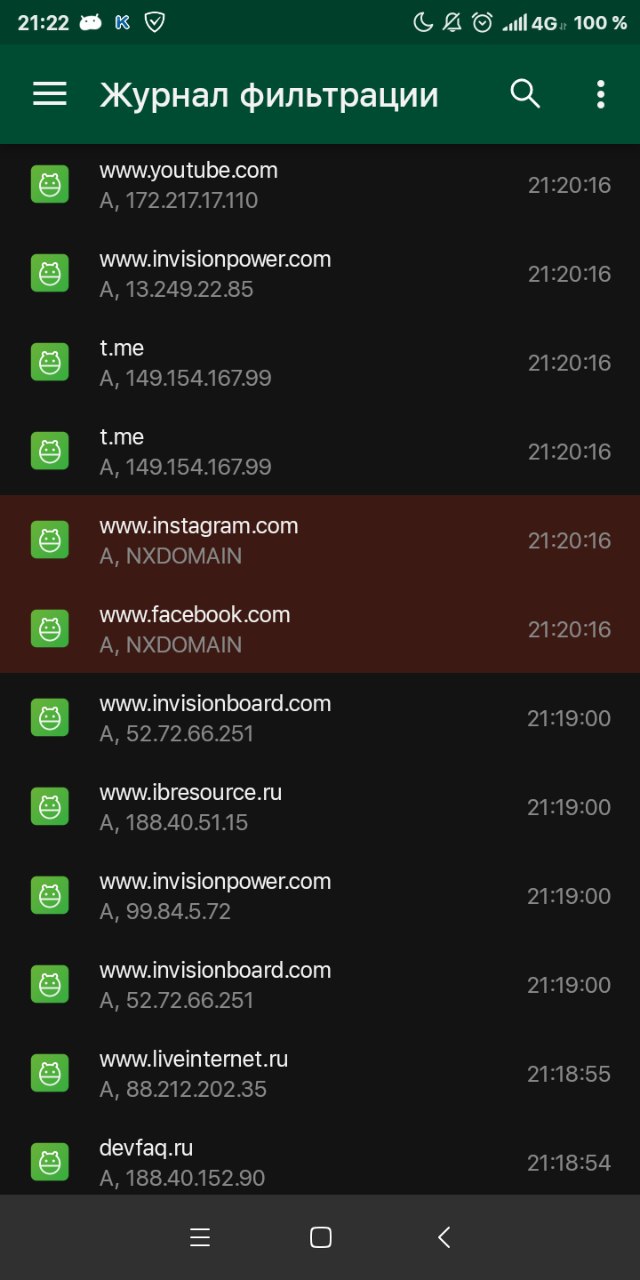
Task: Open the three-dot overflow menu
Action: pyautogui.click(x=600, y=94)
